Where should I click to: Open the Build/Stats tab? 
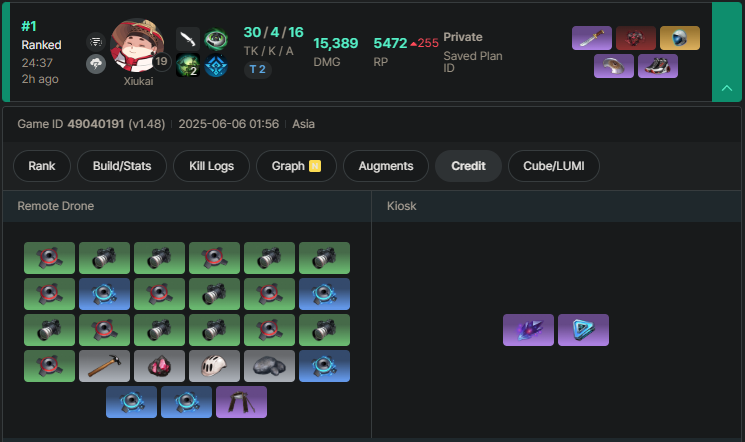point(122,166)
